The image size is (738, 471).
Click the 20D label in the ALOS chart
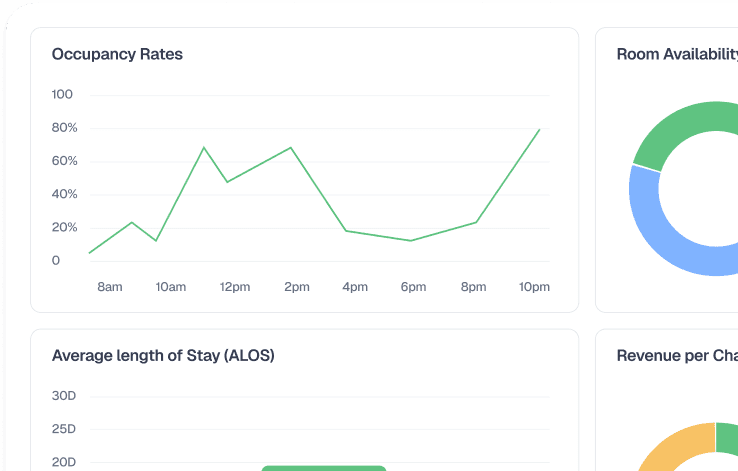(x=64, y=462)
